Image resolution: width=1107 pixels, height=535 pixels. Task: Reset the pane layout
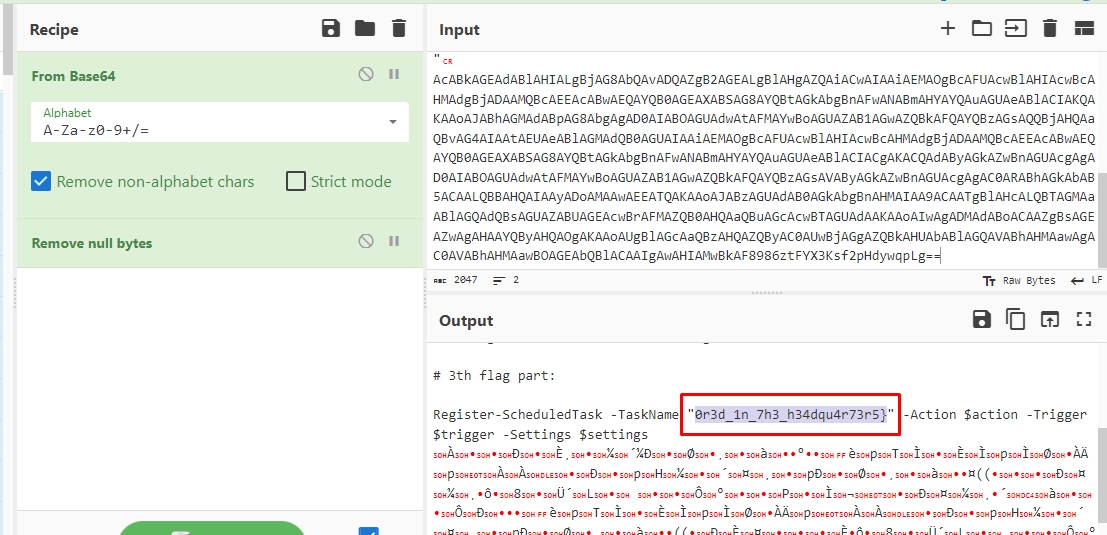pyautogui.click(x=1084, y=28)
